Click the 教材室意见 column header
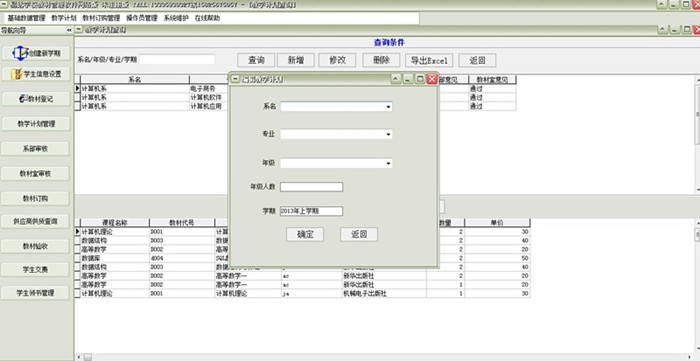 click(x=492, y=79)
